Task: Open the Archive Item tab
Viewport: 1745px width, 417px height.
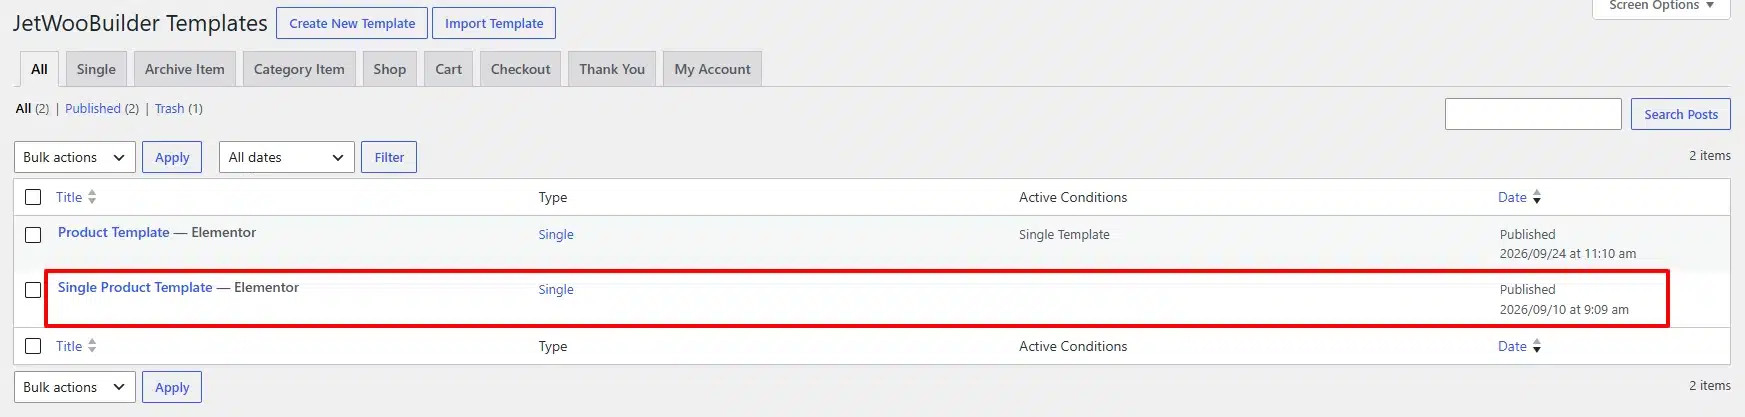Action: coord(185,69)
